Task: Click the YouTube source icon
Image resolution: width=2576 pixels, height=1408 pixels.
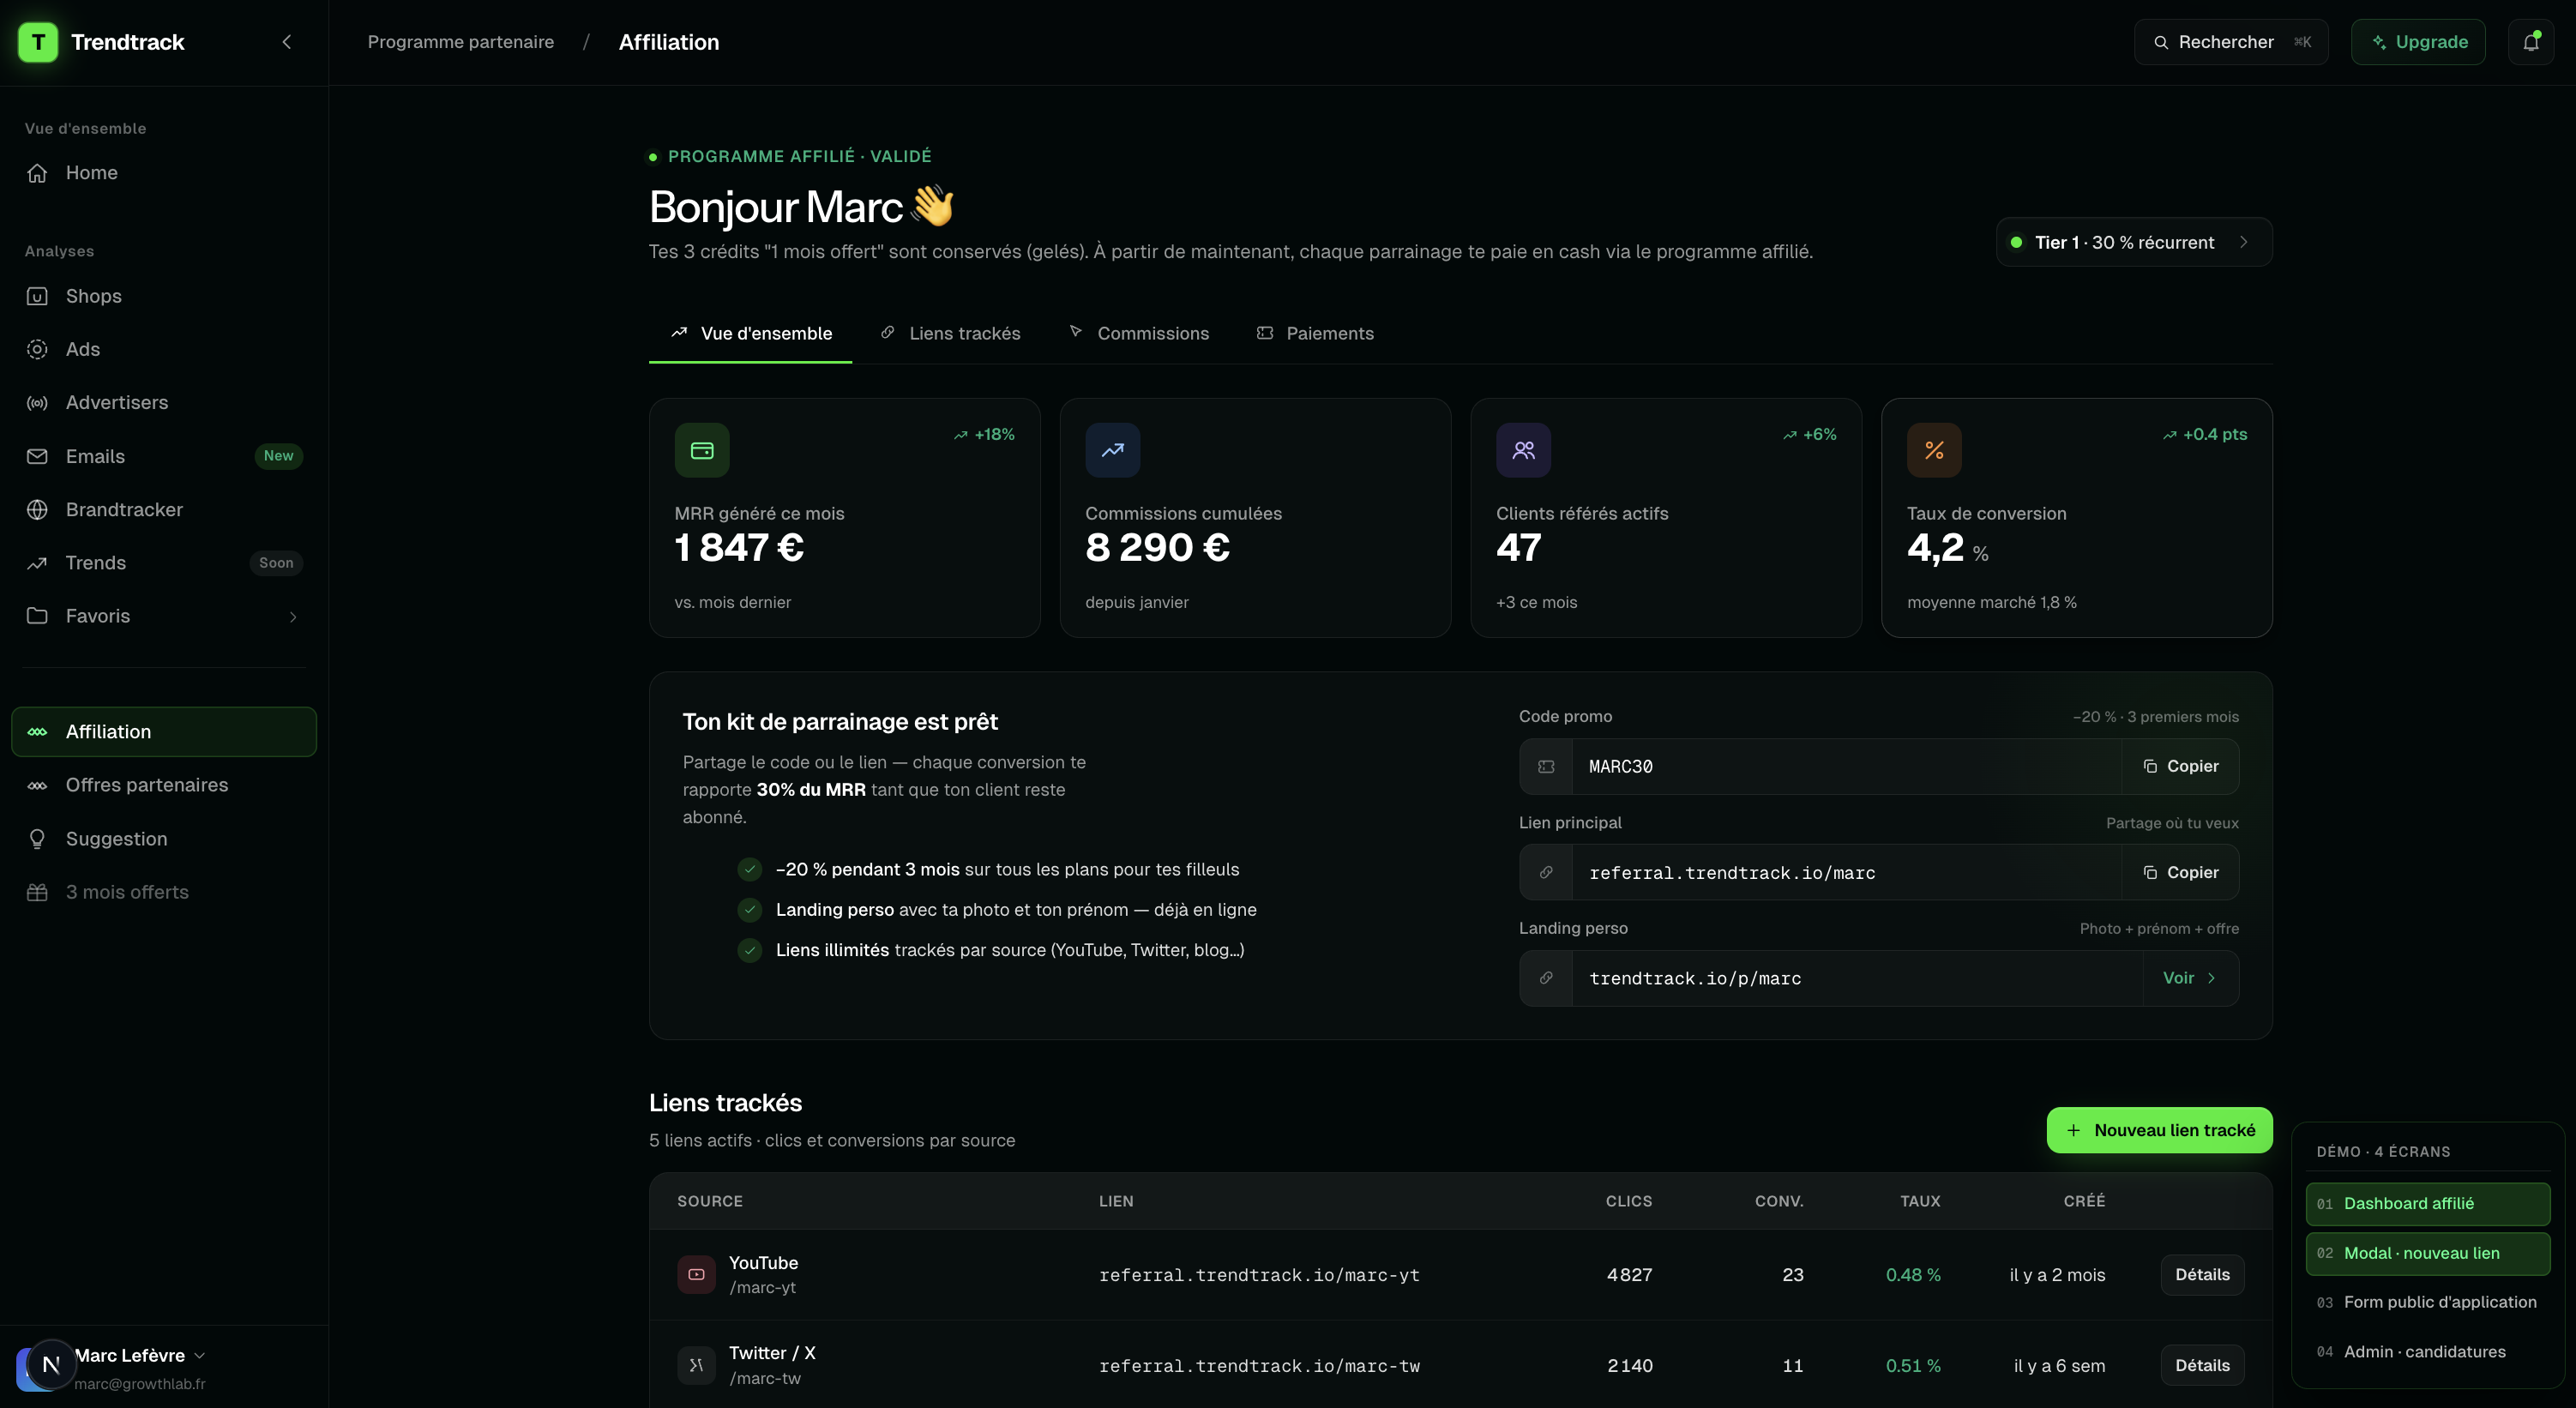Action: click(x=696, y=1275)
